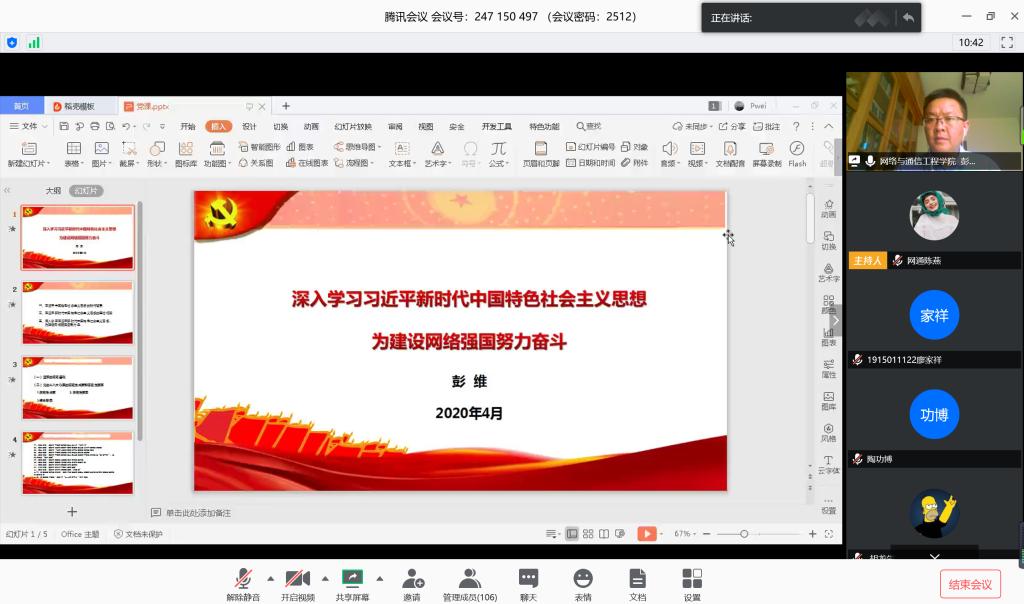The height and width of the screenshot is (604, 1024).
Task: Toggle normal view in the status bar
Action: click(x=572, y=533)
